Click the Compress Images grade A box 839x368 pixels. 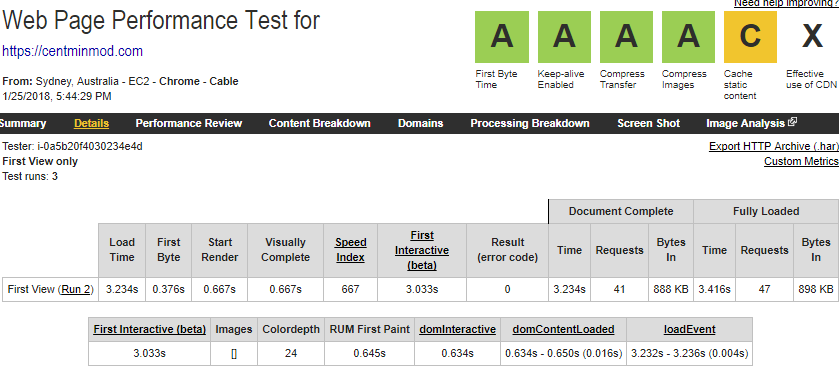tap(688, 37)
